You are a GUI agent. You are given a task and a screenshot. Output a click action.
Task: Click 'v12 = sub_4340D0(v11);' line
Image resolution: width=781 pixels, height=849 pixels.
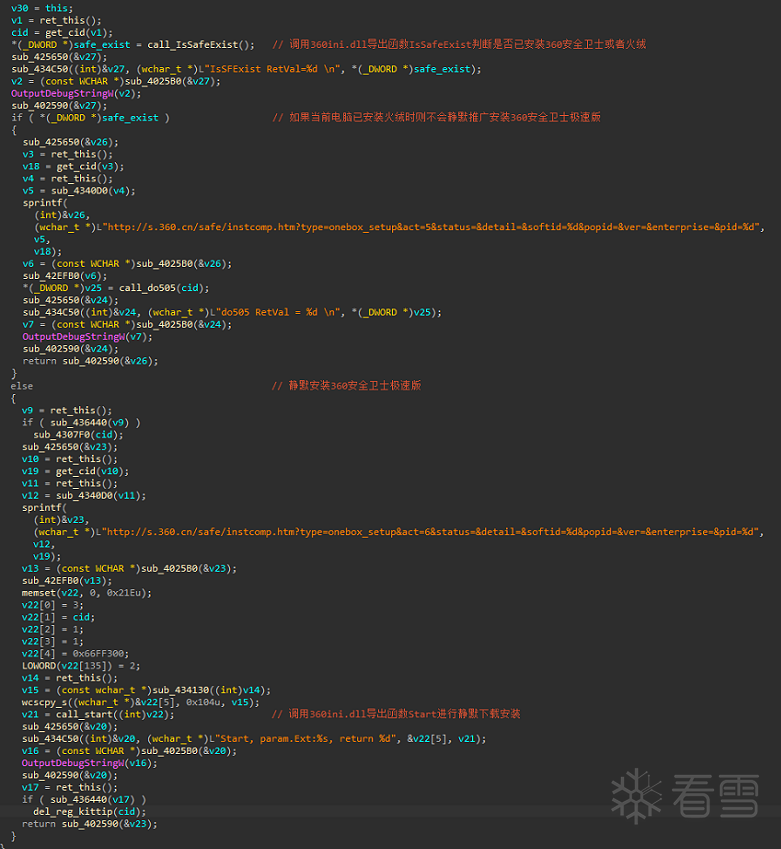(84, 496)
